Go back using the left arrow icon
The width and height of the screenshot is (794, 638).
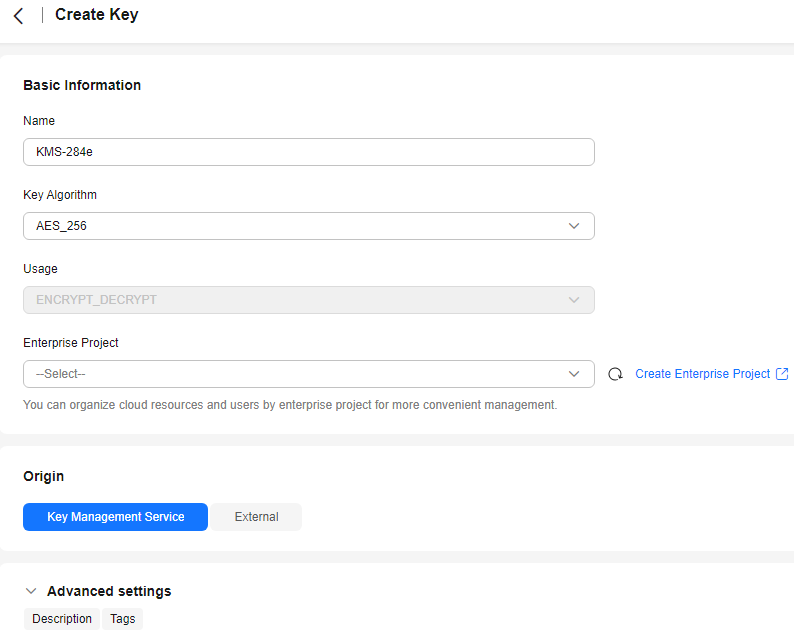(18, 16)
